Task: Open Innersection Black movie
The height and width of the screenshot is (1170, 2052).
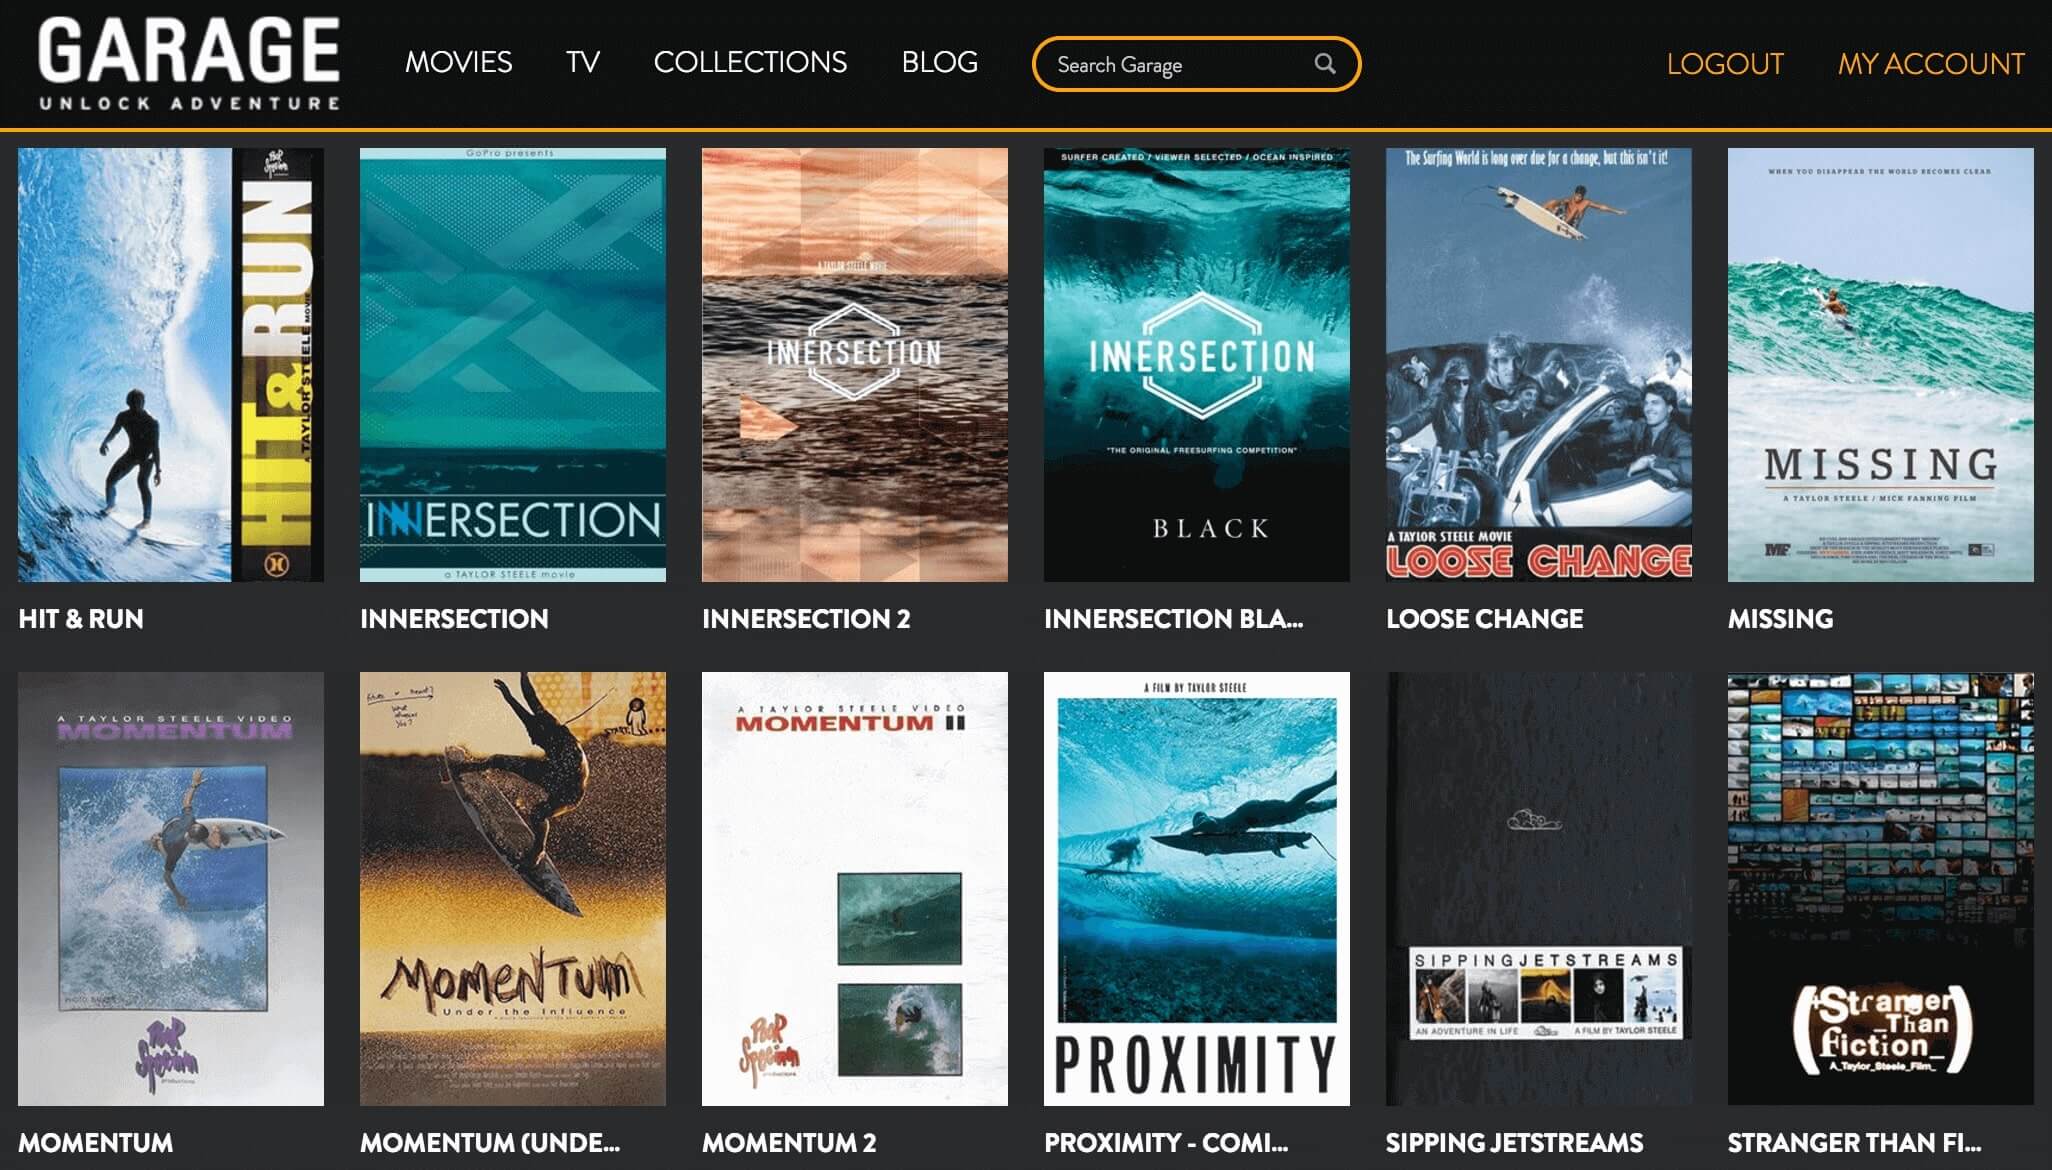Action: [x=1197, y=365]
